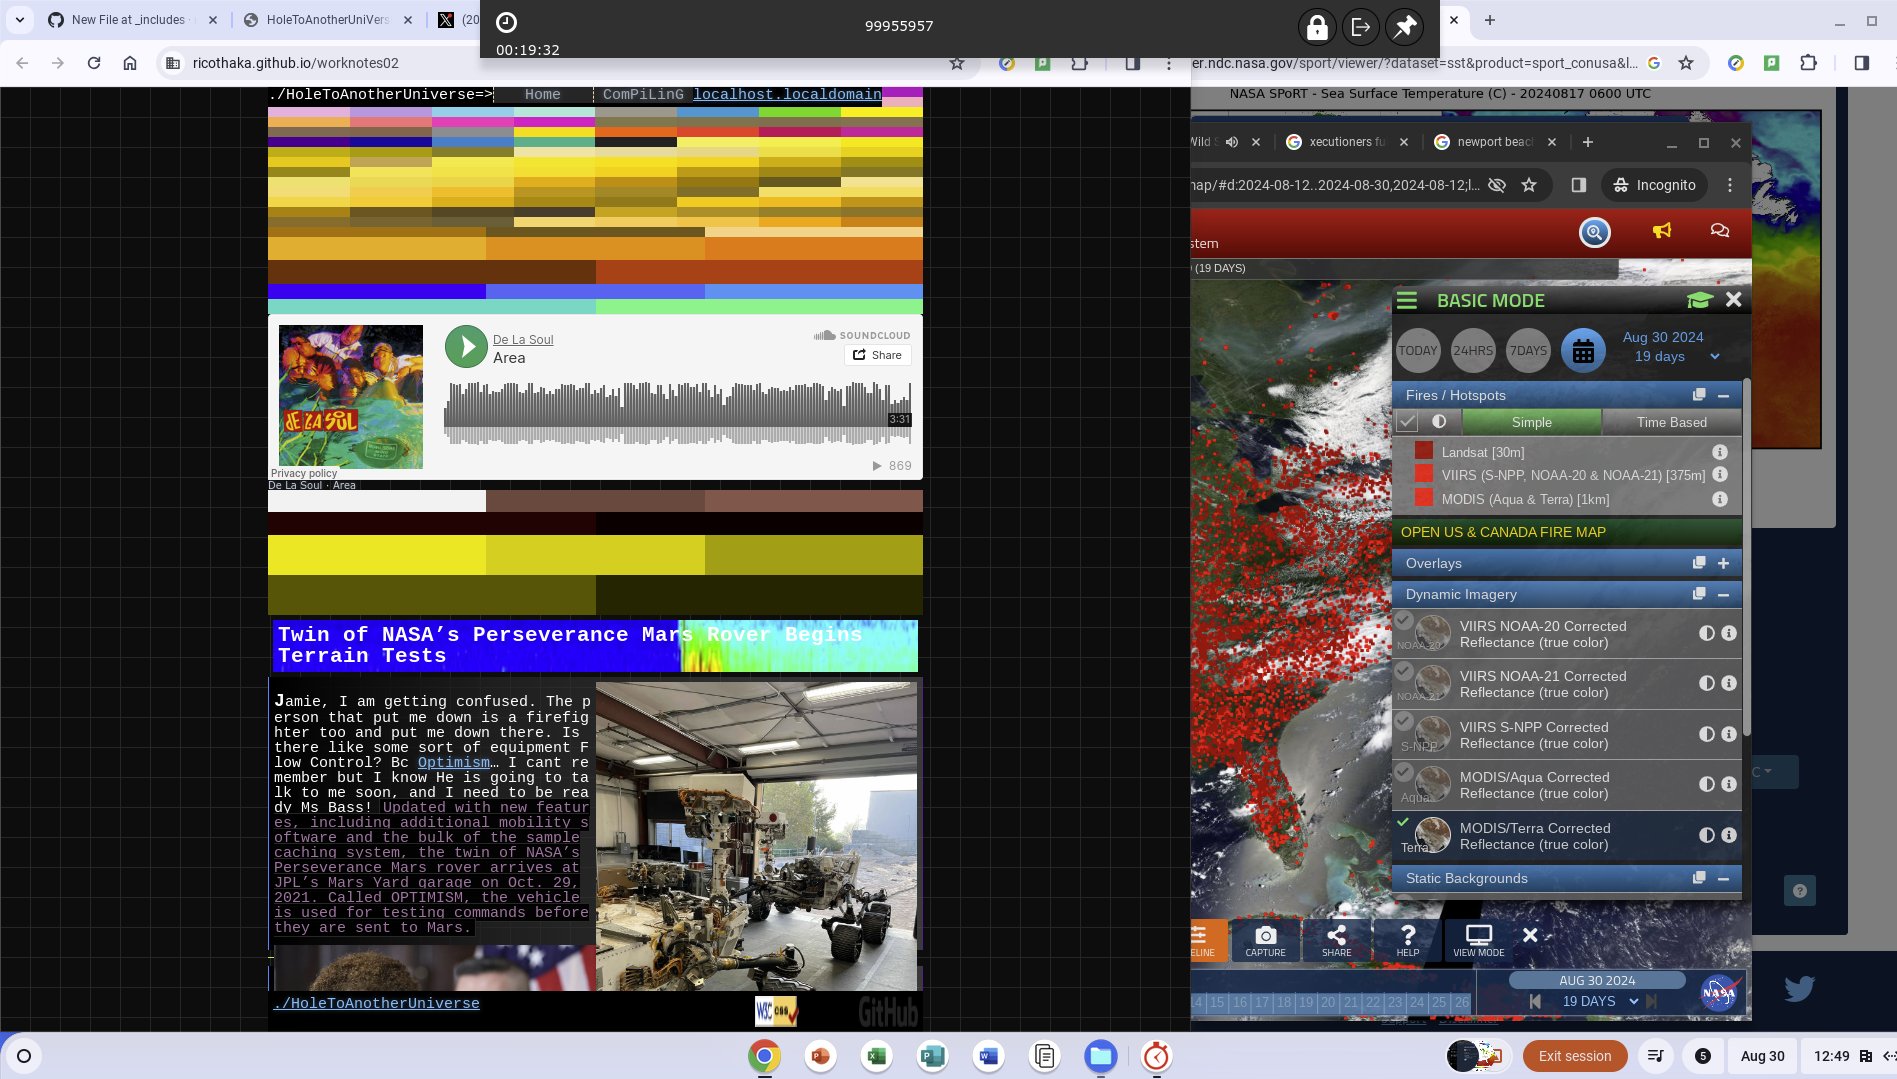Seek within the SoundCloud waveform

point(677,412)
